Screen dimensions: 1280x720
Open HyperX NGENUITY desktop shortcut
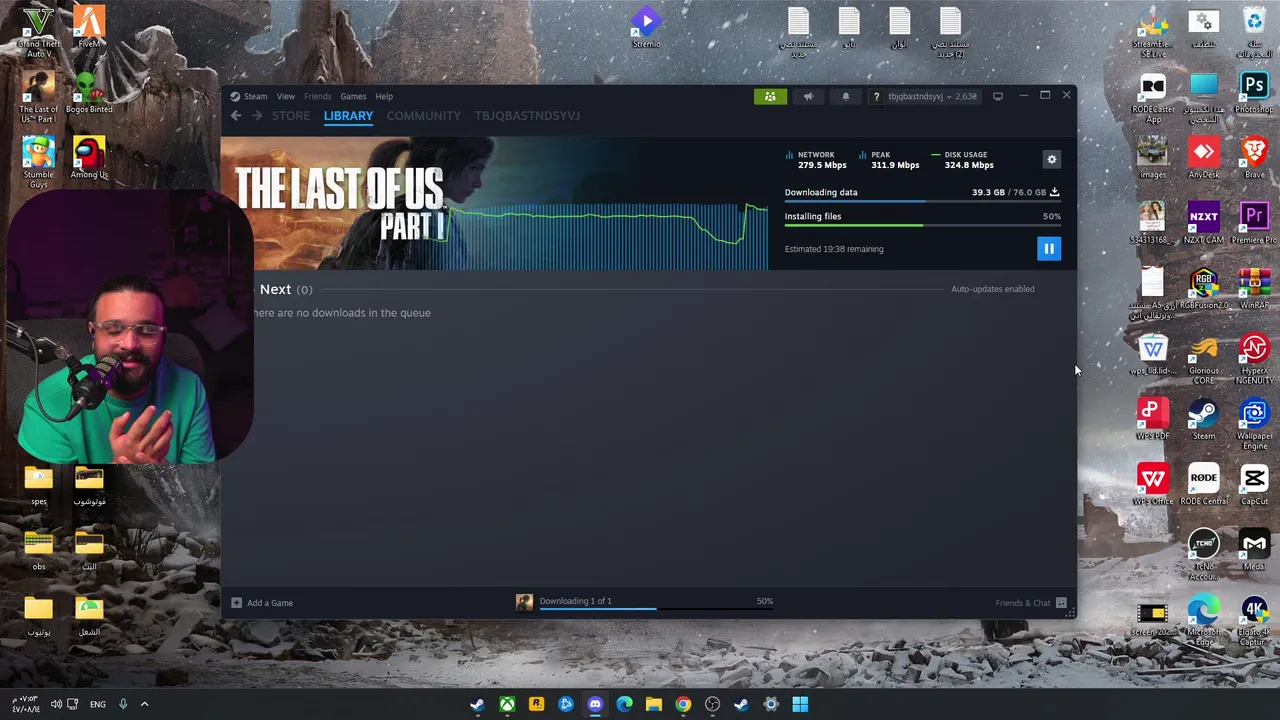click(1254, 359)
